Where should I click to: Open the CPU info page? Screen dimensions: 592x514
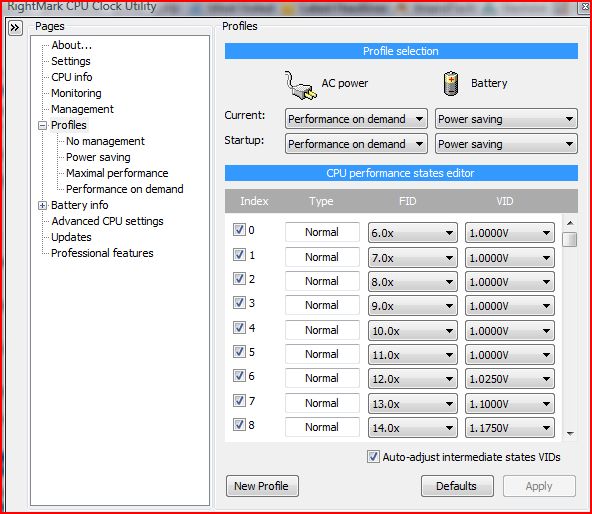[72, 77]
